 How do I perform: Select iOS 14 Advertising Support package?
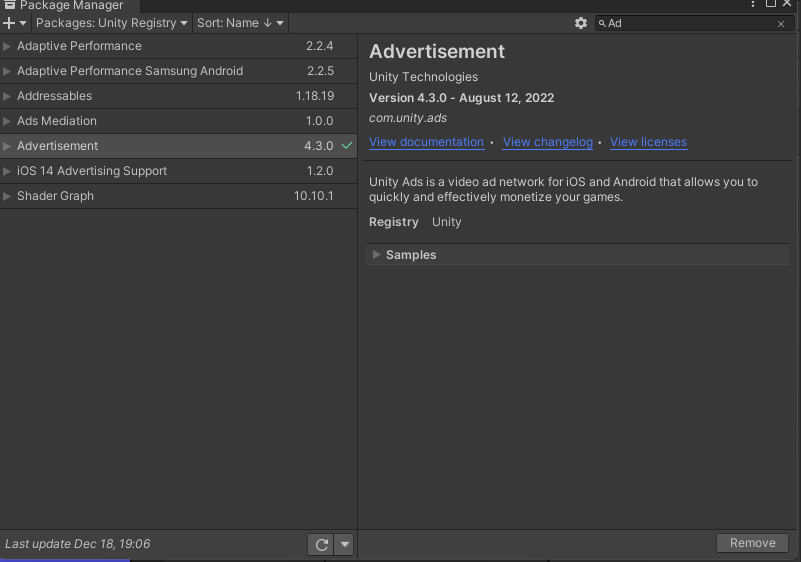click(x=178, y=171)
